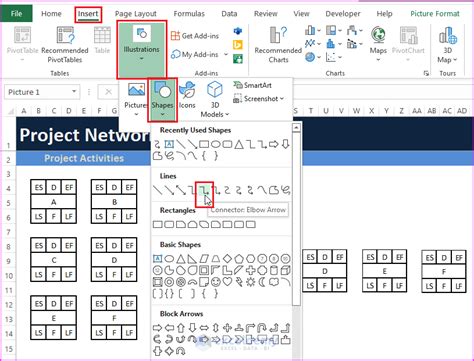The width and height of the screenshot is (474, 361).
Task: Open the Formulas tab
Action: [x=189, y=14]
